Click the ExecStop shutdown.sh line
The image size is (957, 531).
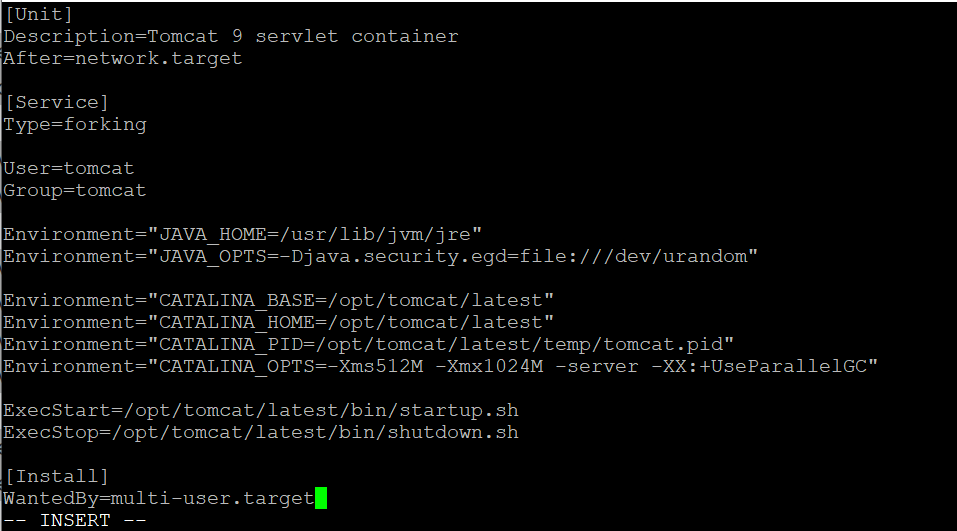(261, 432)
